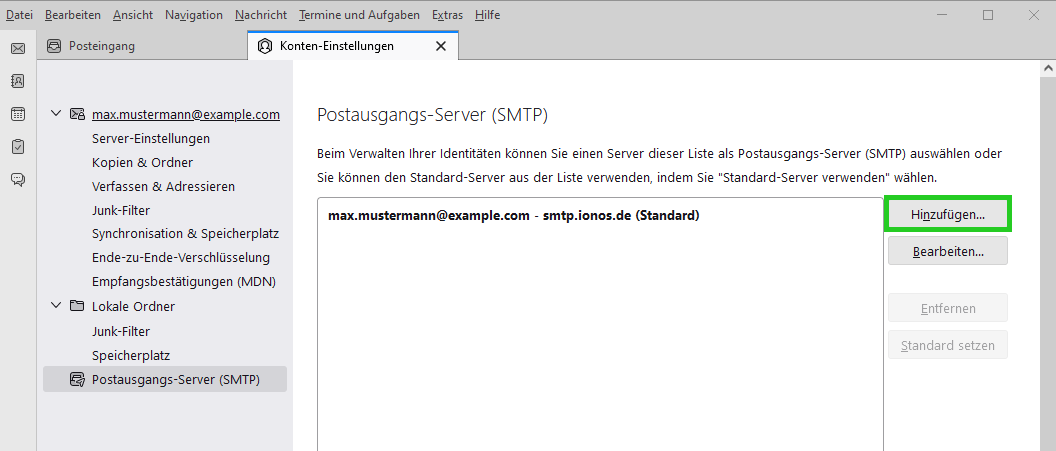This screenshot has width=1056, height=451.
Task: Click the Konten-Einstellungen tab icon
Action: click(265, 46)
